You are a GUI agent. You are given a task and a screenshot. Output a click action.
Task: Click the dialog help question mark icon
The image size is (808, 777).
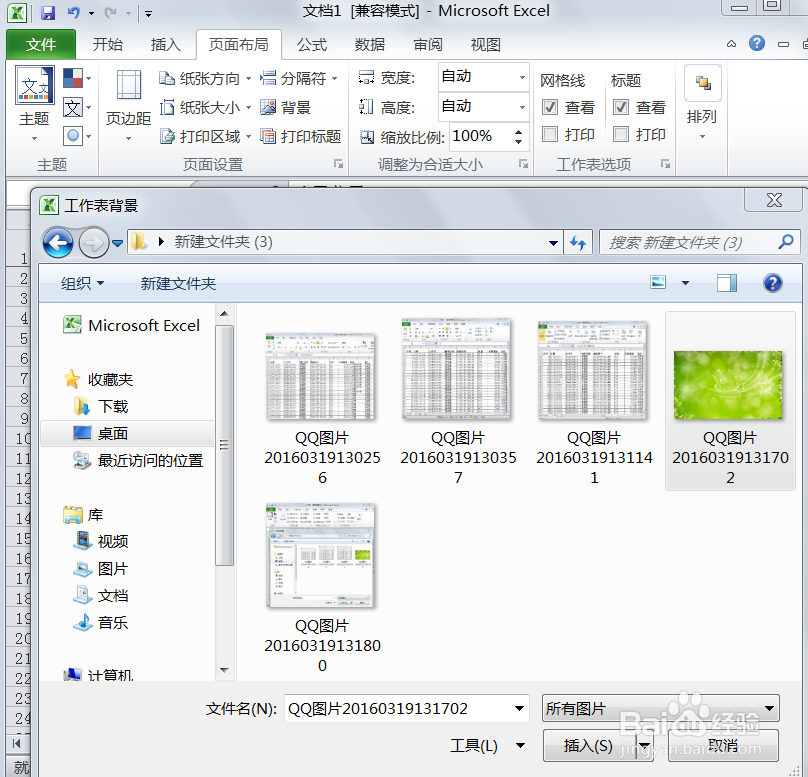pyautogui.click(x=772, y=283)
